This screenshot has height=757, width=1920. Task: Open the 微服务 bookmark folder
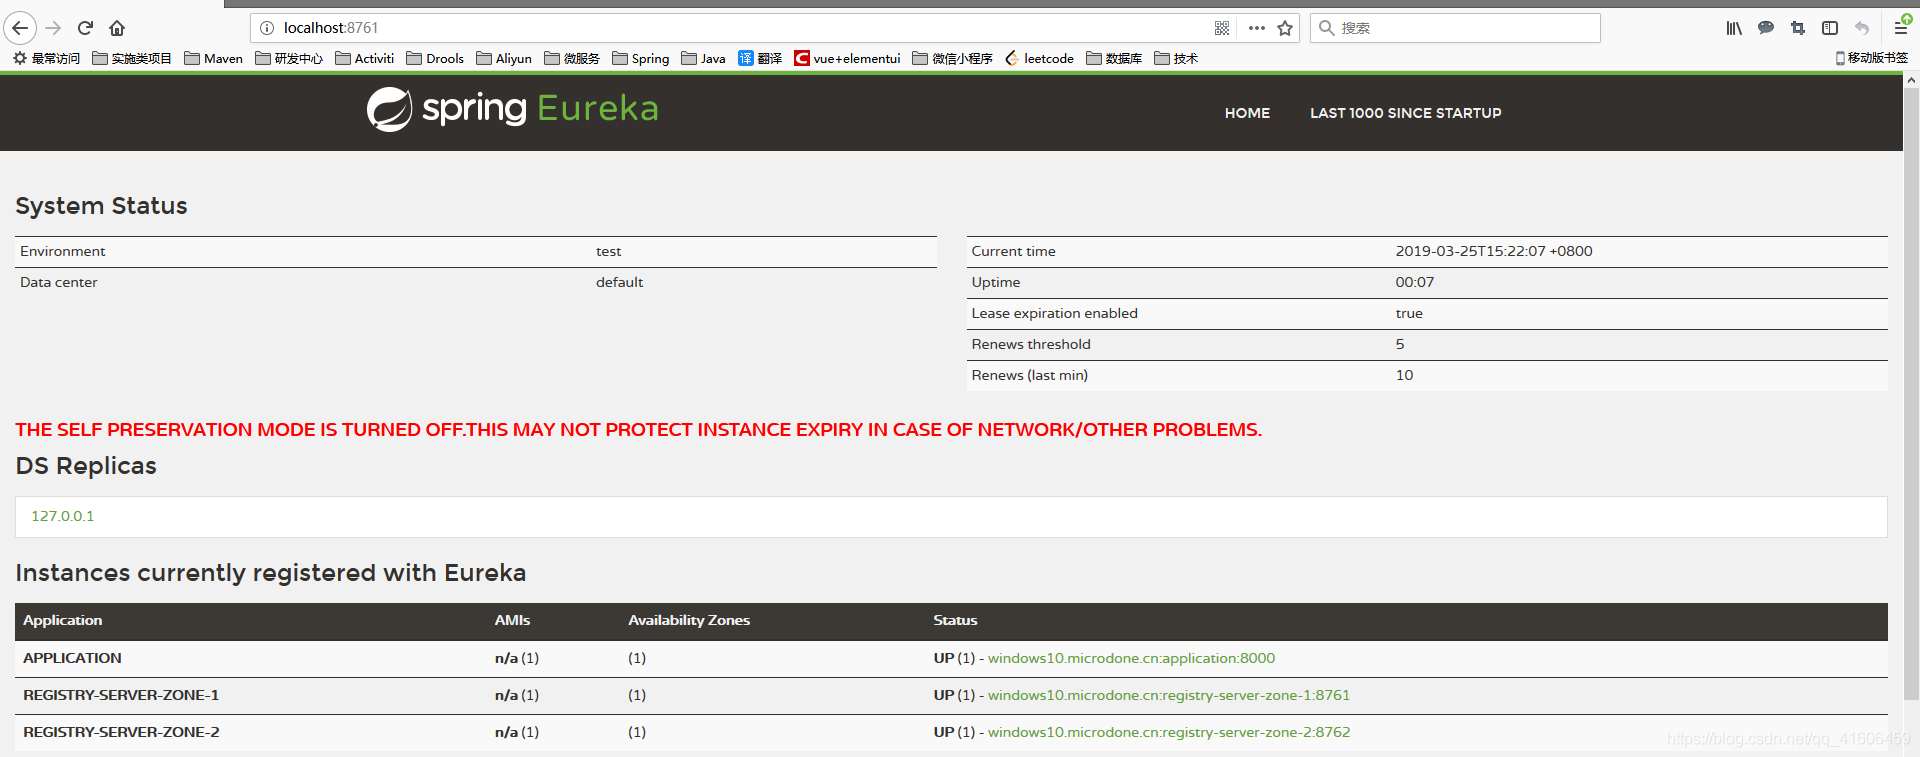point(572,58)
